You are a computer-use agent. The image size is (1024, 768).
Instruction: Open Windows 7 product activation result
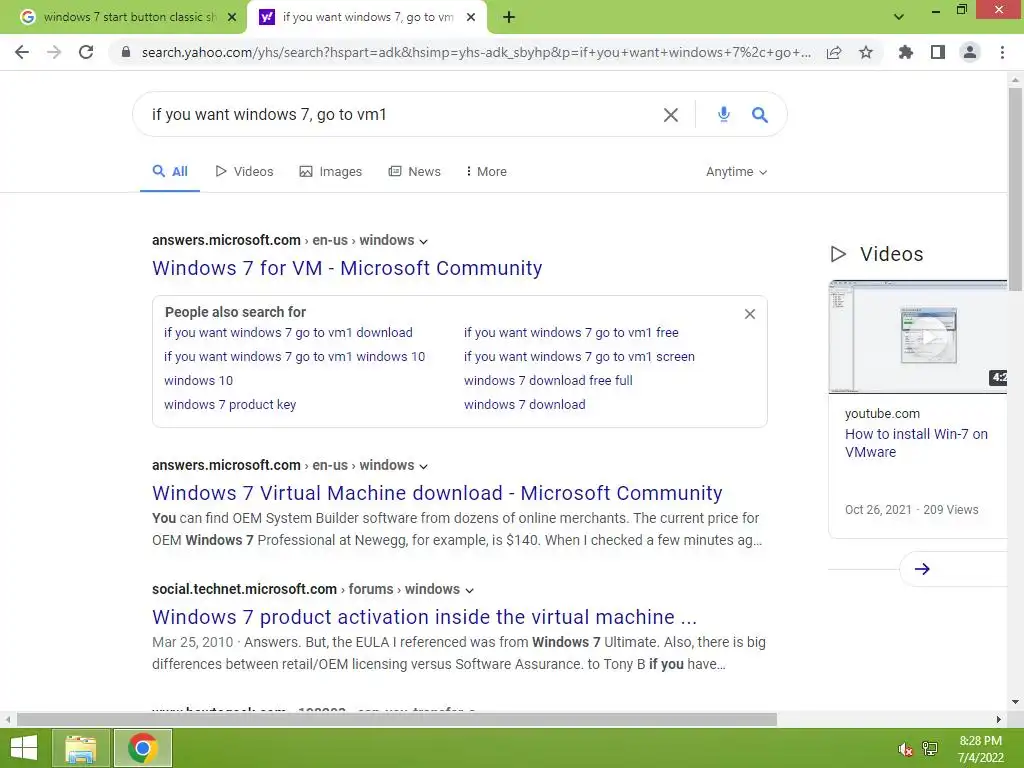coord(424,617)
